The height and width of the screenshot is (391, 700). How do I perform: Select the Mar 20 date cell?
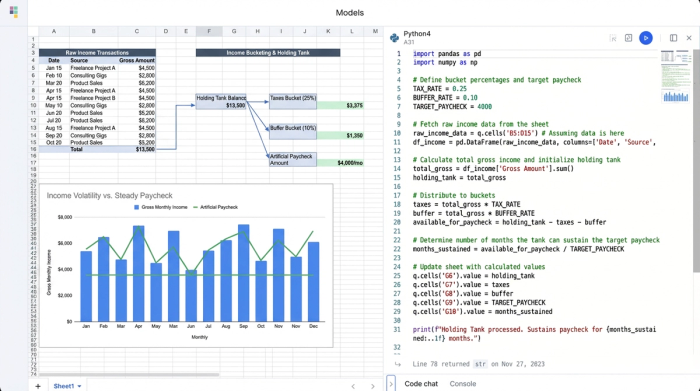pyautogui.click(x=54, y=83)
